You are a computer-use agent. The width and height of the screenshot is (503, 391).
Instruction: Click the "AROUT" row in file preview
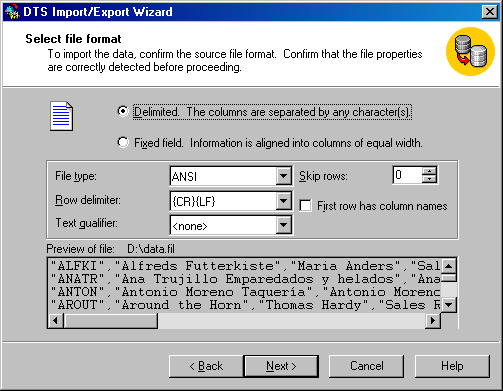[245, 305]
